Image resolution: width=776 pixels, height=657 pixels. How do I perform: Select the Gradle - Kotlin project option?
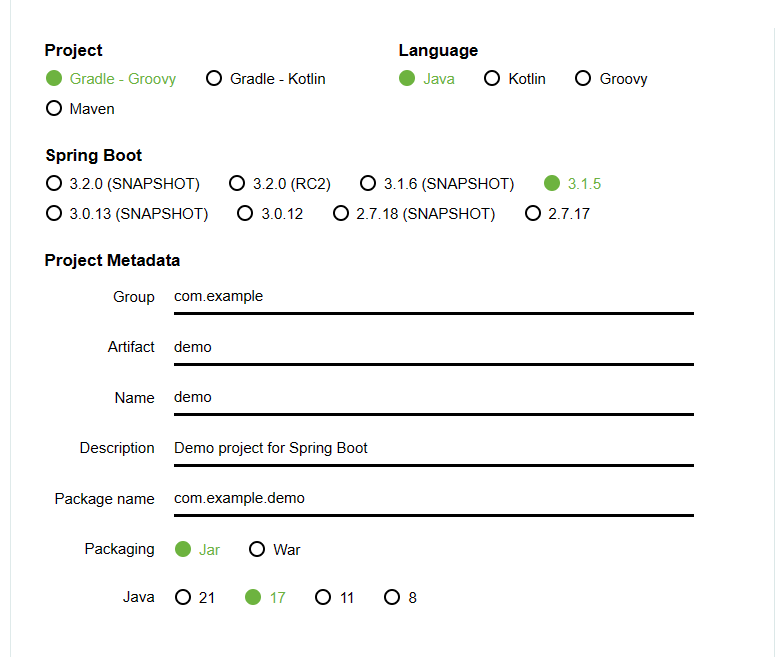tap(214, 79)
